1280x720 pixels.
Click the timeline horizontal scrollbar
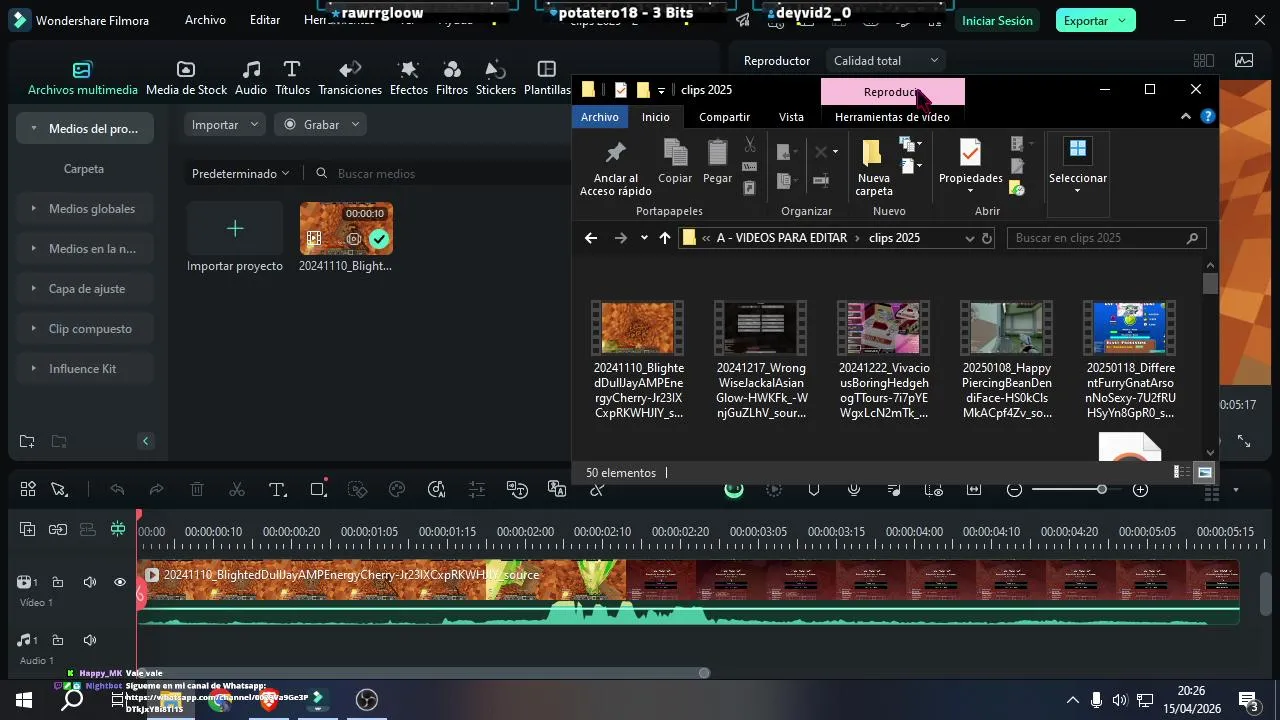pos(424,673)
